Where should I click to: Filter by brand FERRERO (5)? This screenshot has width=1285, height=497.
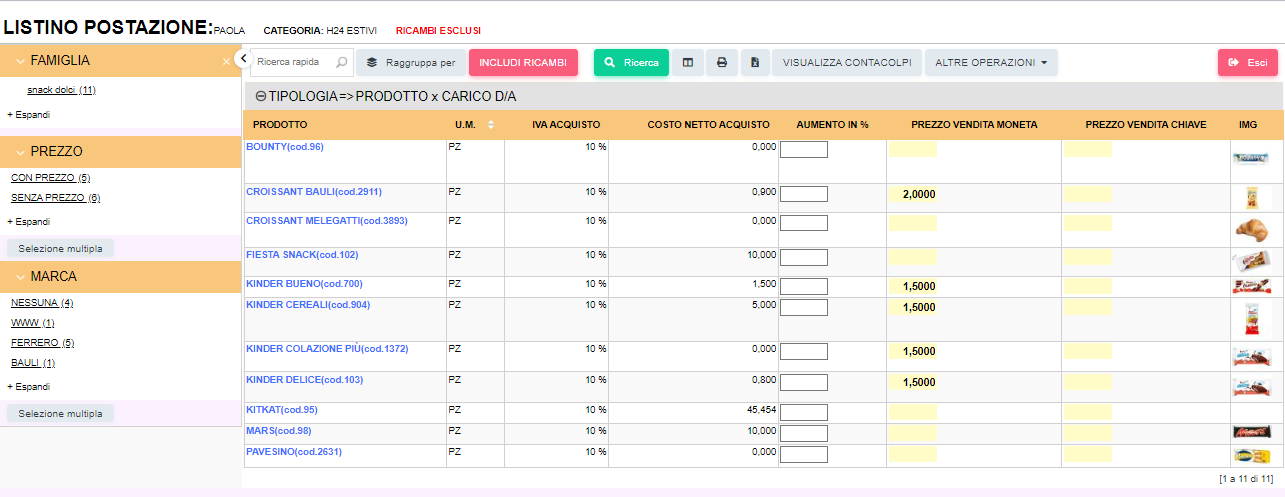[x=43, y=343]
